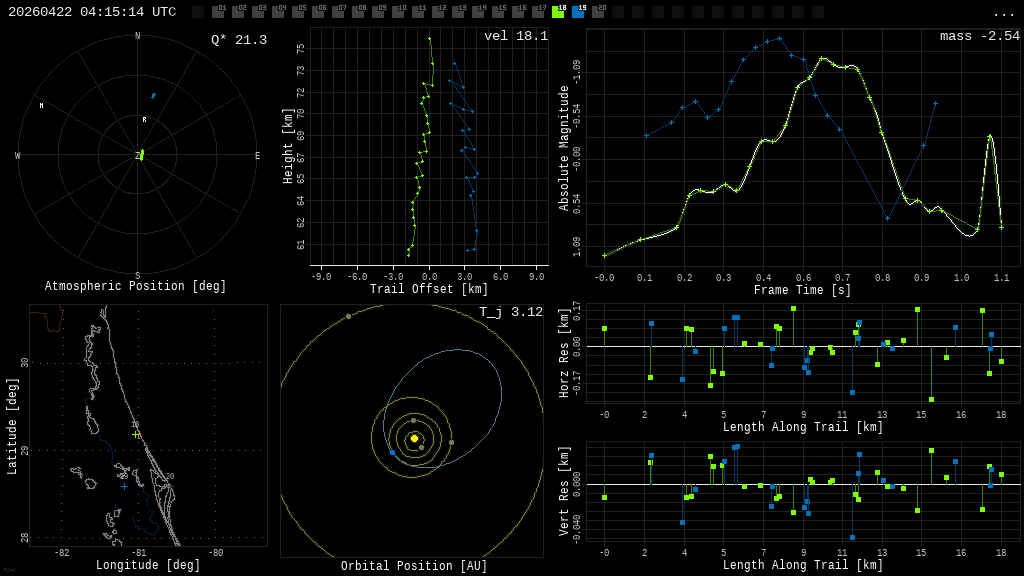The height and width of the screenshot is (576, 1024).
Task: Click the timestamp 20260422 04:15:14 UTC
Action: point(92,12)
